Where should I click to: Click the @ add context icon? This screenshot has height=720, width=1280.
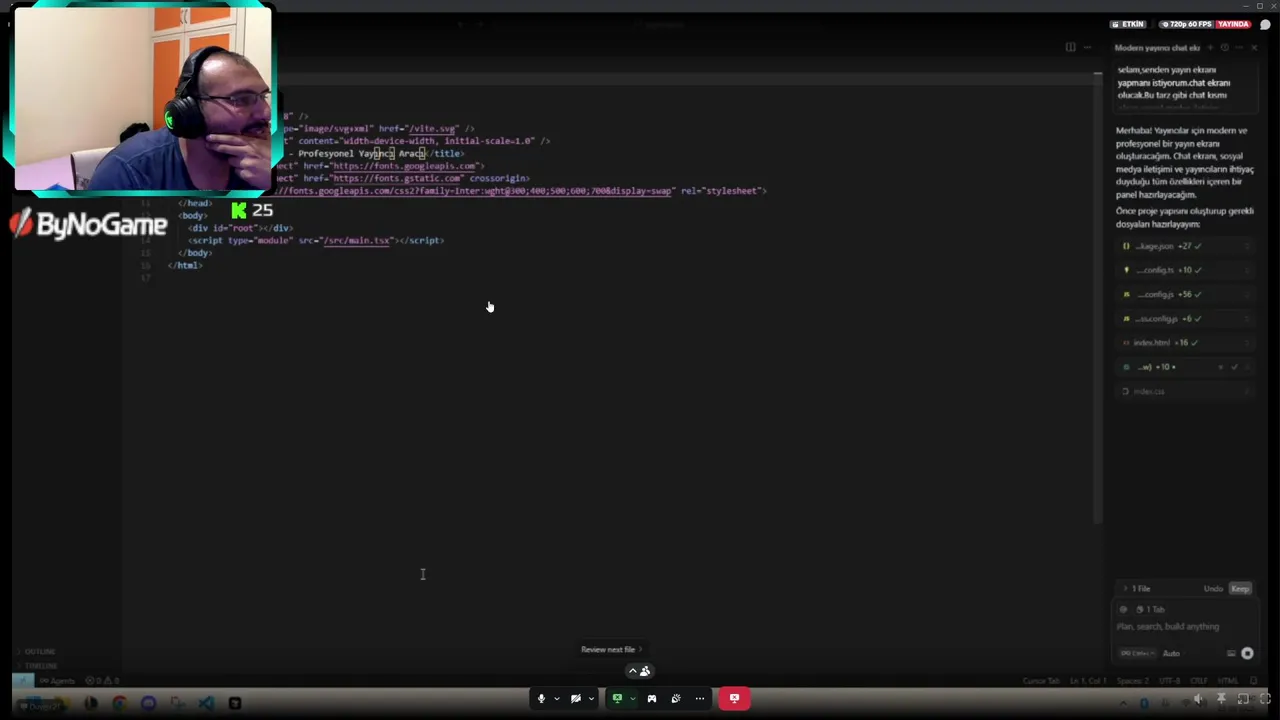[1123, 609]
